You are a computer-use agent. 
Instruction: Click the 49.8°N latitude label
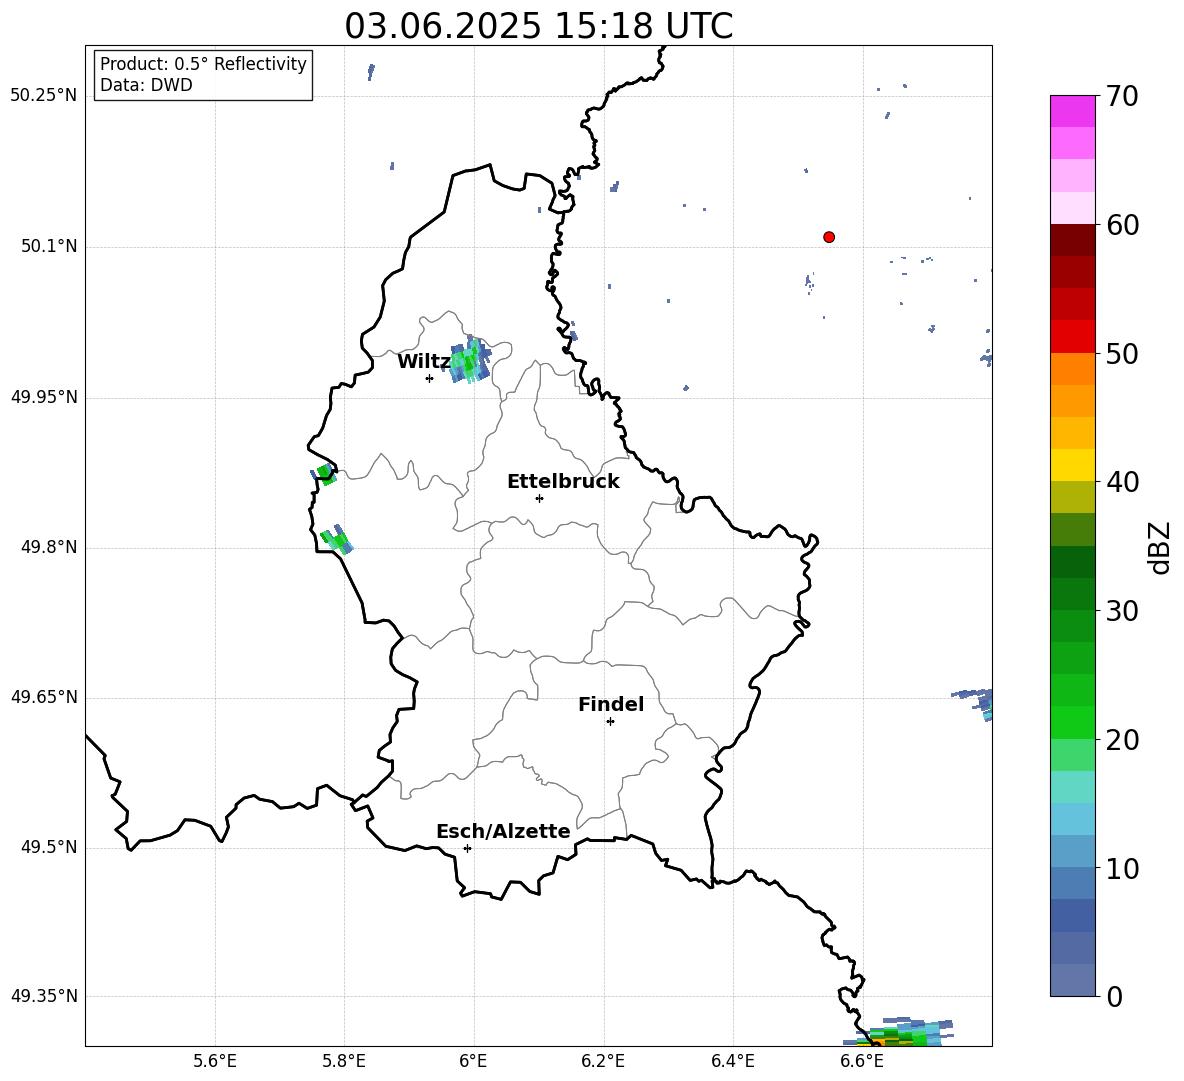pyautogui.click(x=49, y=547)
